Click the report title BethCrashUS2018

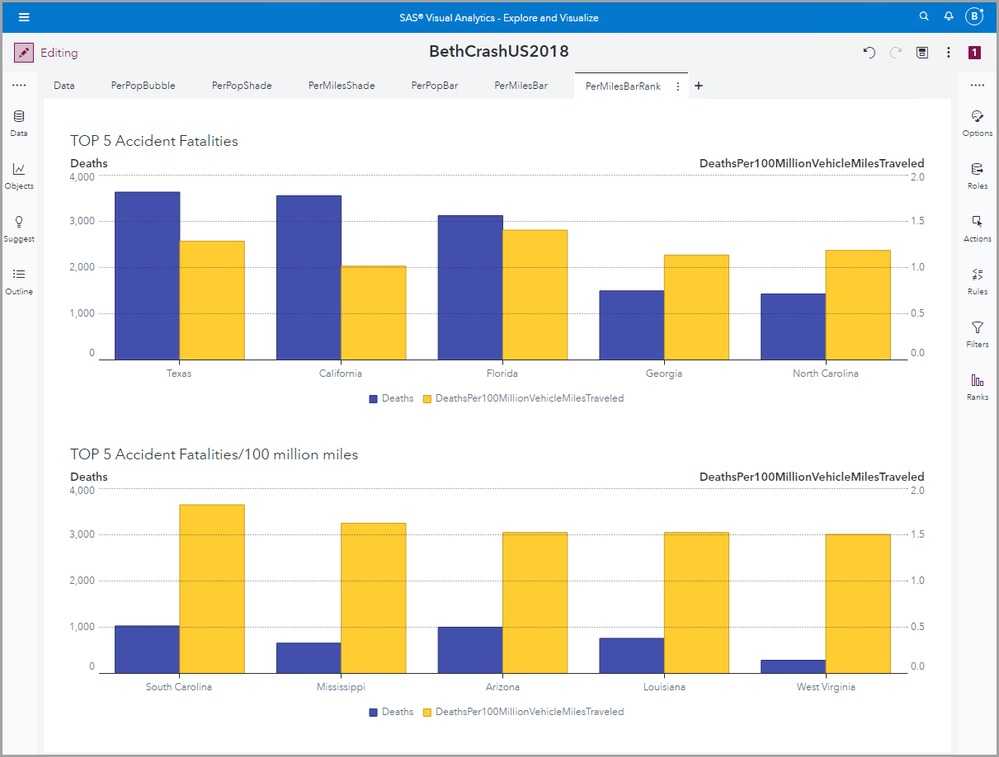499,52
